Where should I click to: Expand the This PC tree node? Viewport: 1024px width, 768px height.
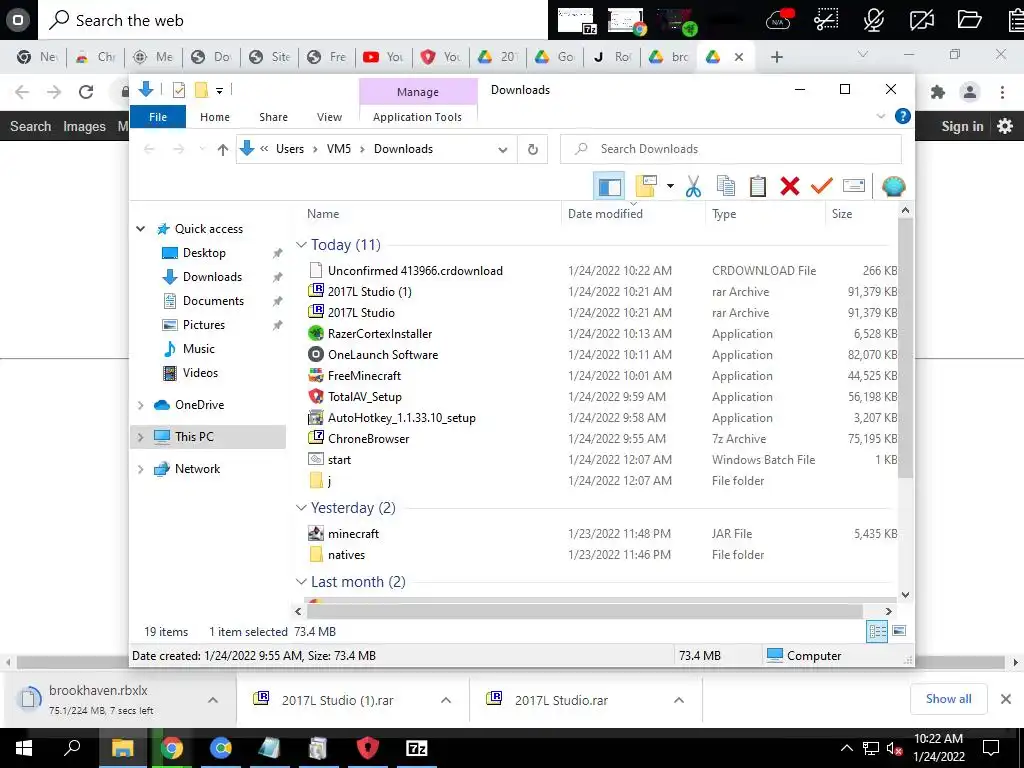point(140,437)
